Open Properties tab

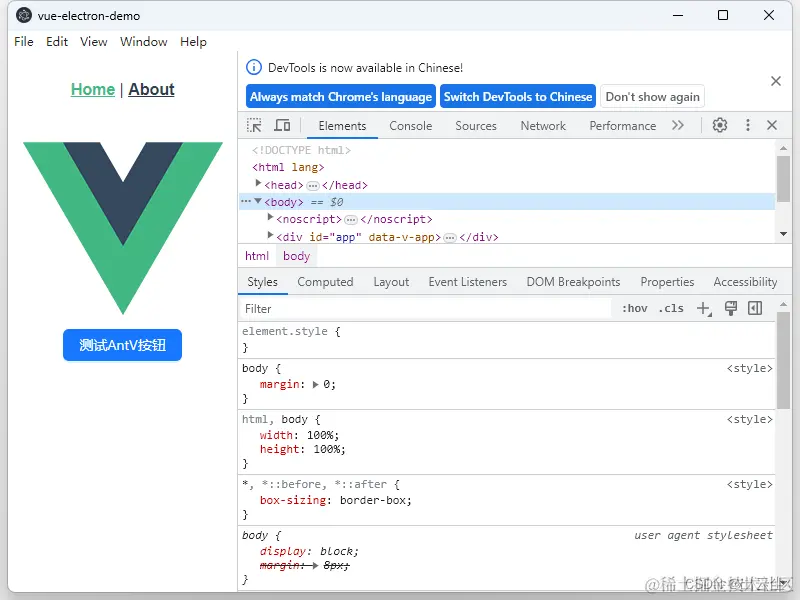(667, 282)
